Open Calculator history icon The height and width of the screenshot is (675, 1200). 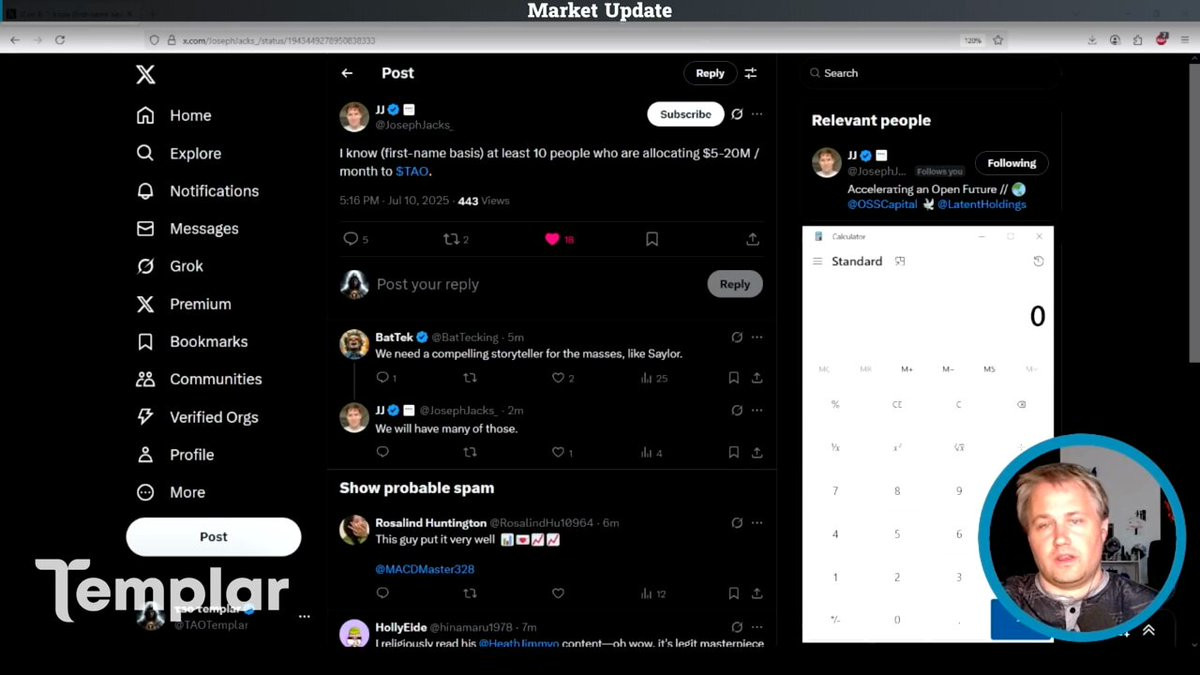(1038, 261)
